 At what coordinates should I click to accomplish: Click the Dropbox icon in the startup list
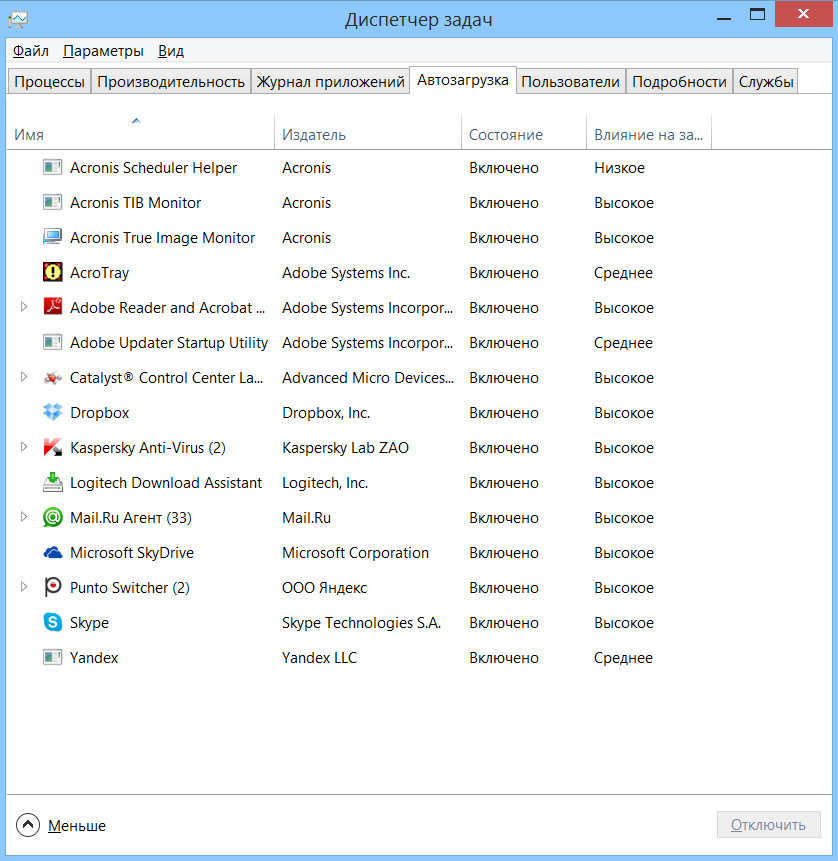click(53, 413)
